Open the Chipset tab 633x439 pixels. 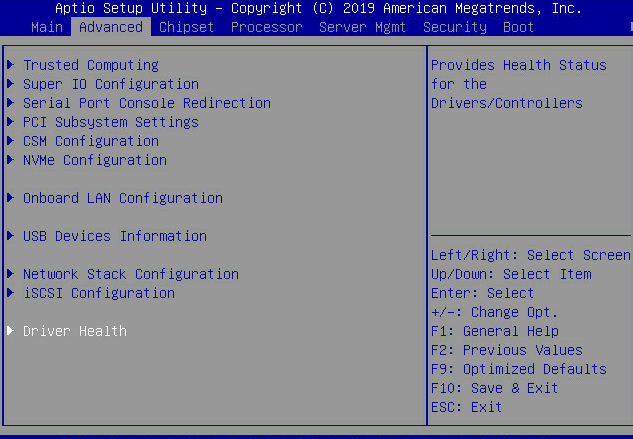(x=186, y=27)
